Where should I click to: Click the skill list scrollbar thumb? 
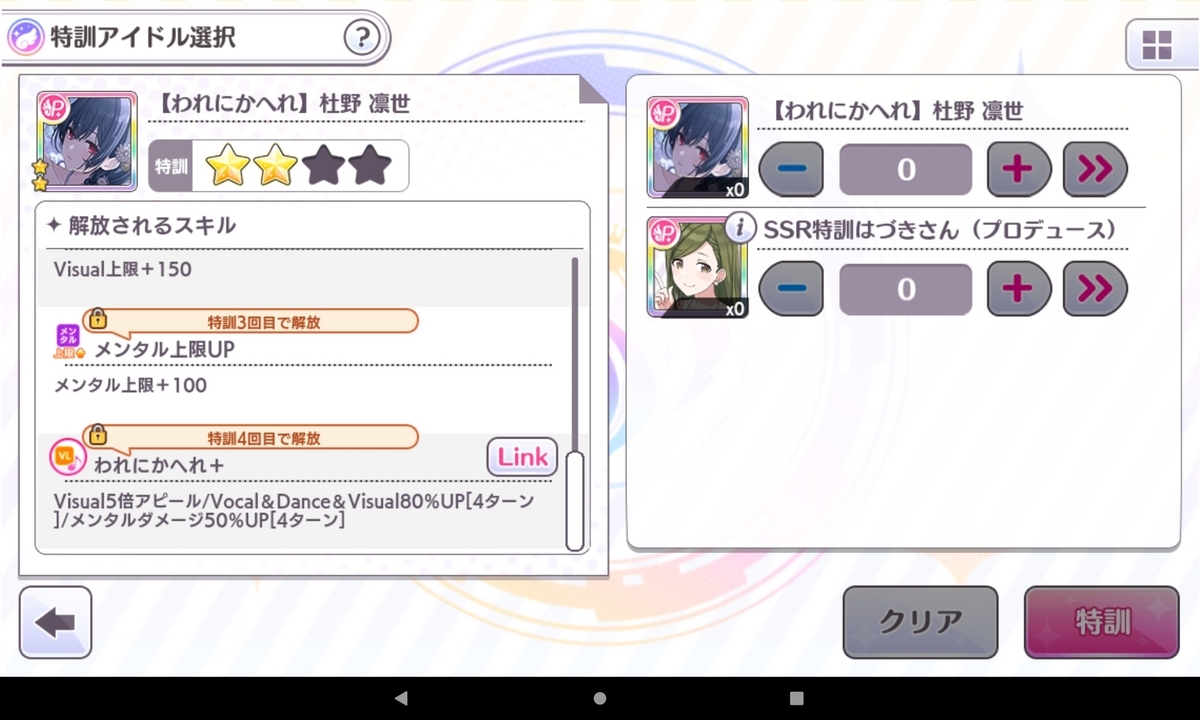click(x=574, y=501)
